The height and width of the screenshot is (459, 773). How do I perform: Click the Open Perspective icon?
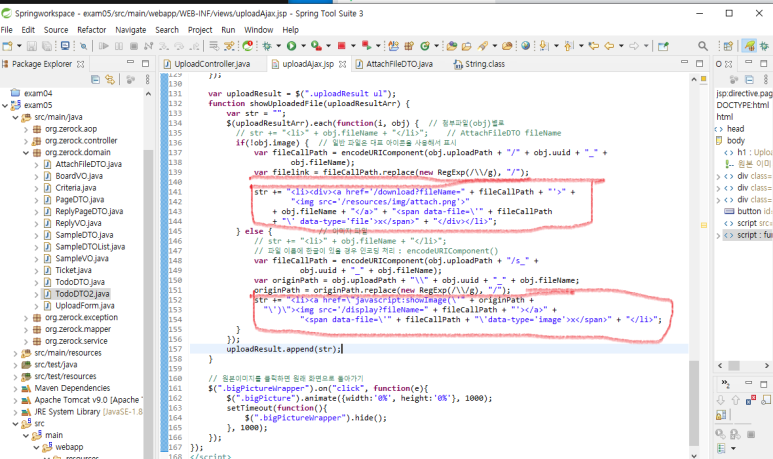pyautogui.click(x=728, y=46)
